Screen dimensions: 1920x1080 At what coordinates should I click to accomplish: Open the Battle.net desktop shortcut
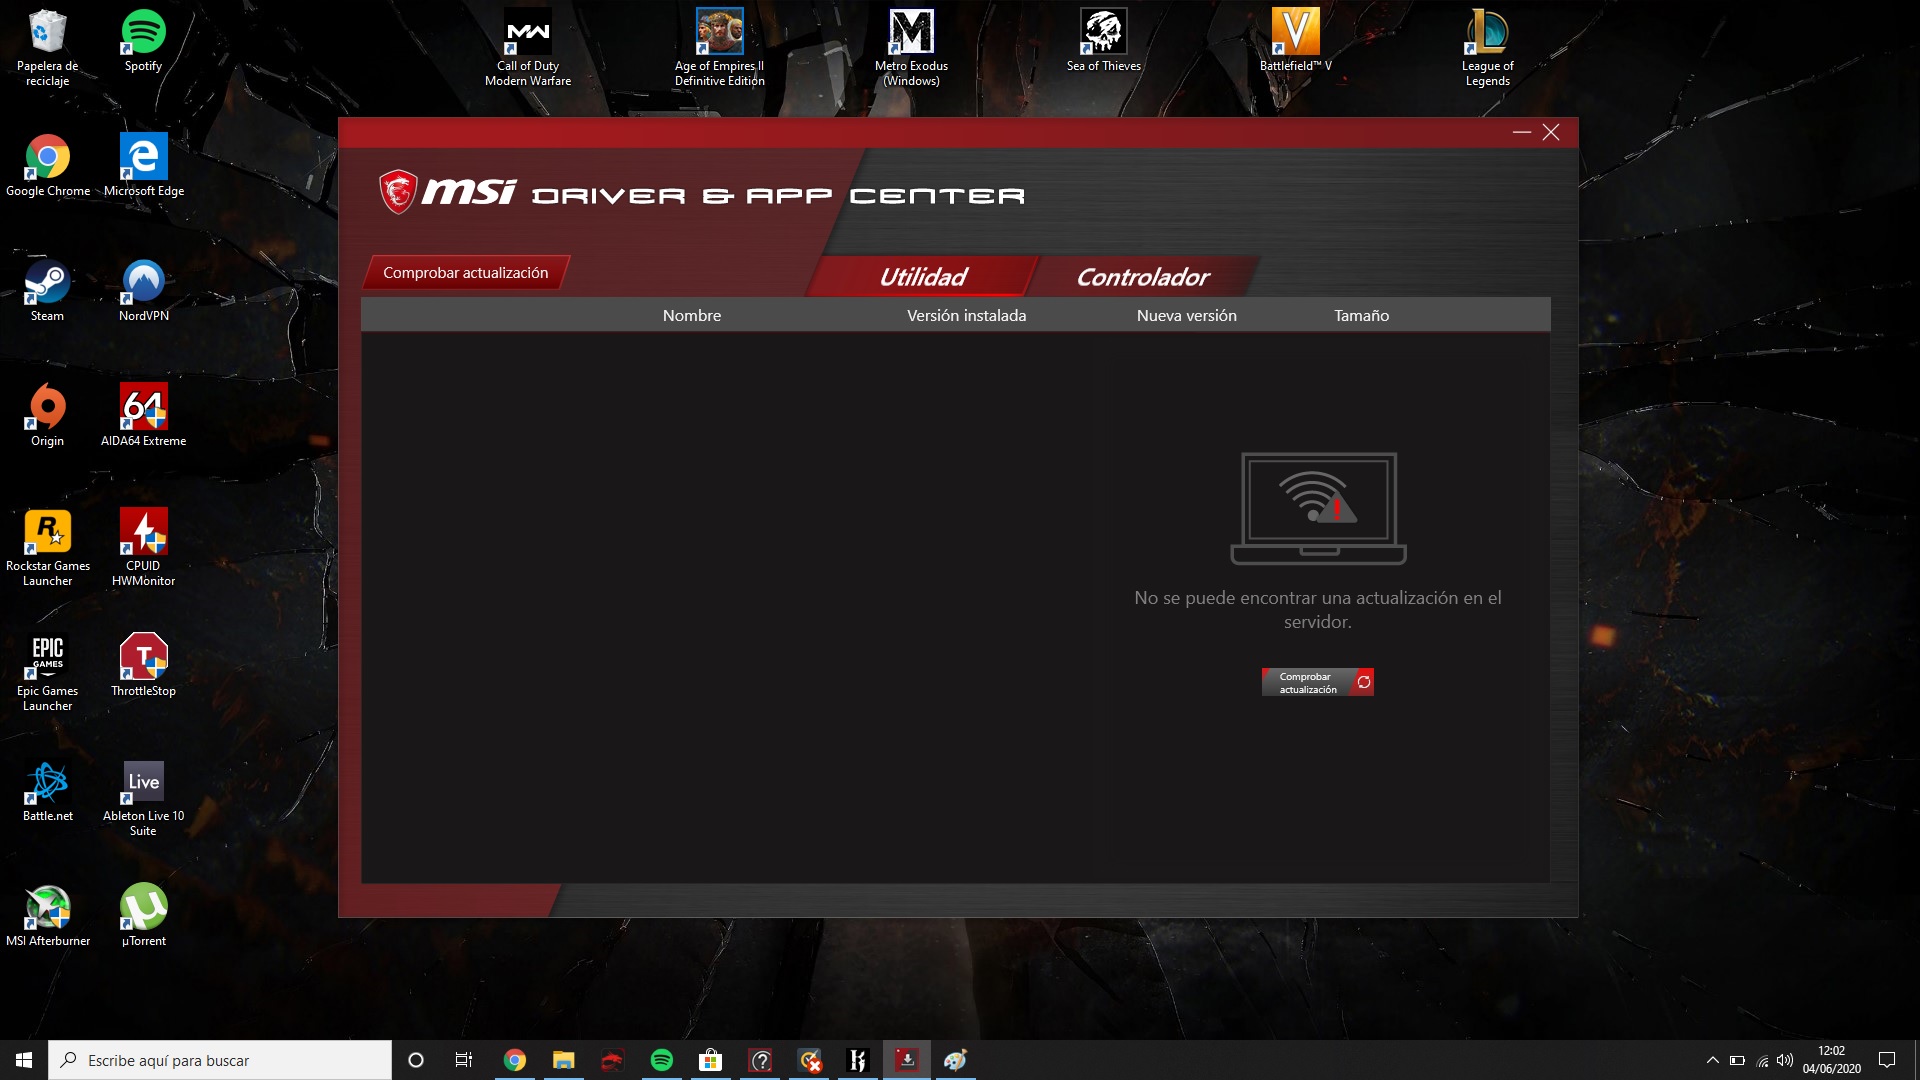(x=47, y=791)
